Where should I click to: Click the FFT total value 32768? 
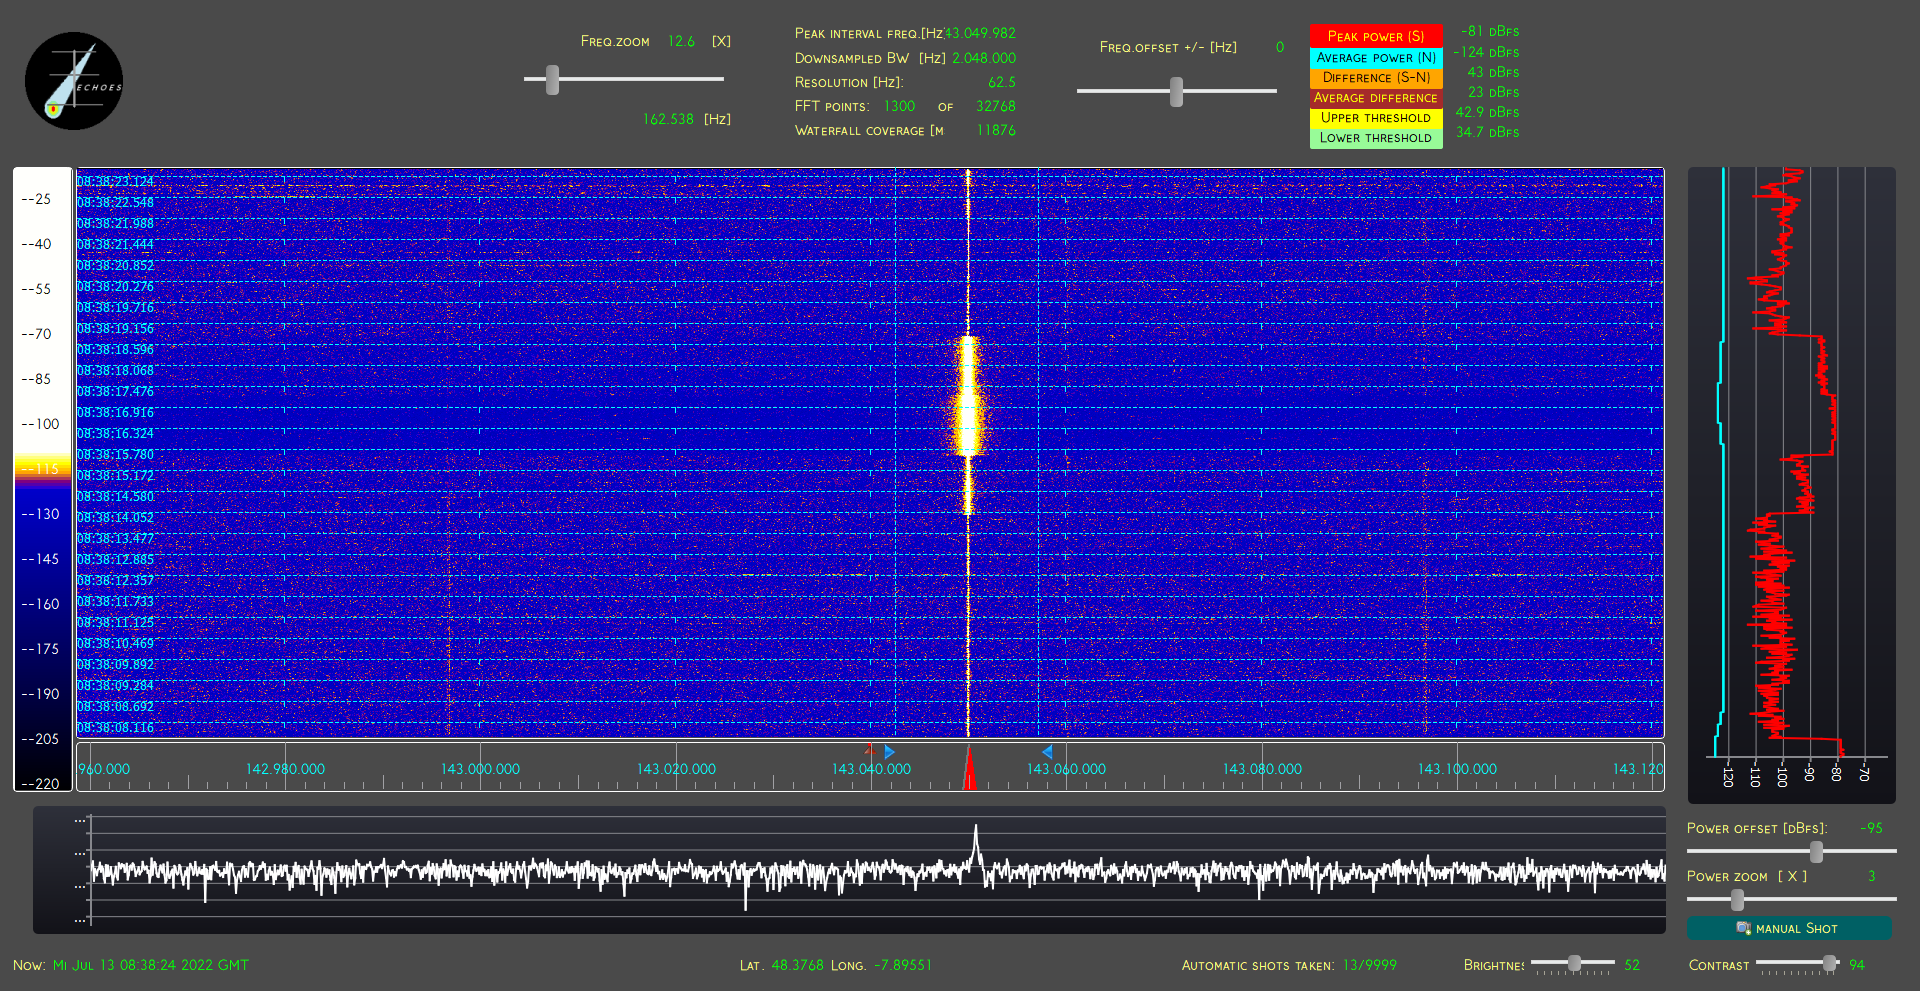(x=996, y=106)
